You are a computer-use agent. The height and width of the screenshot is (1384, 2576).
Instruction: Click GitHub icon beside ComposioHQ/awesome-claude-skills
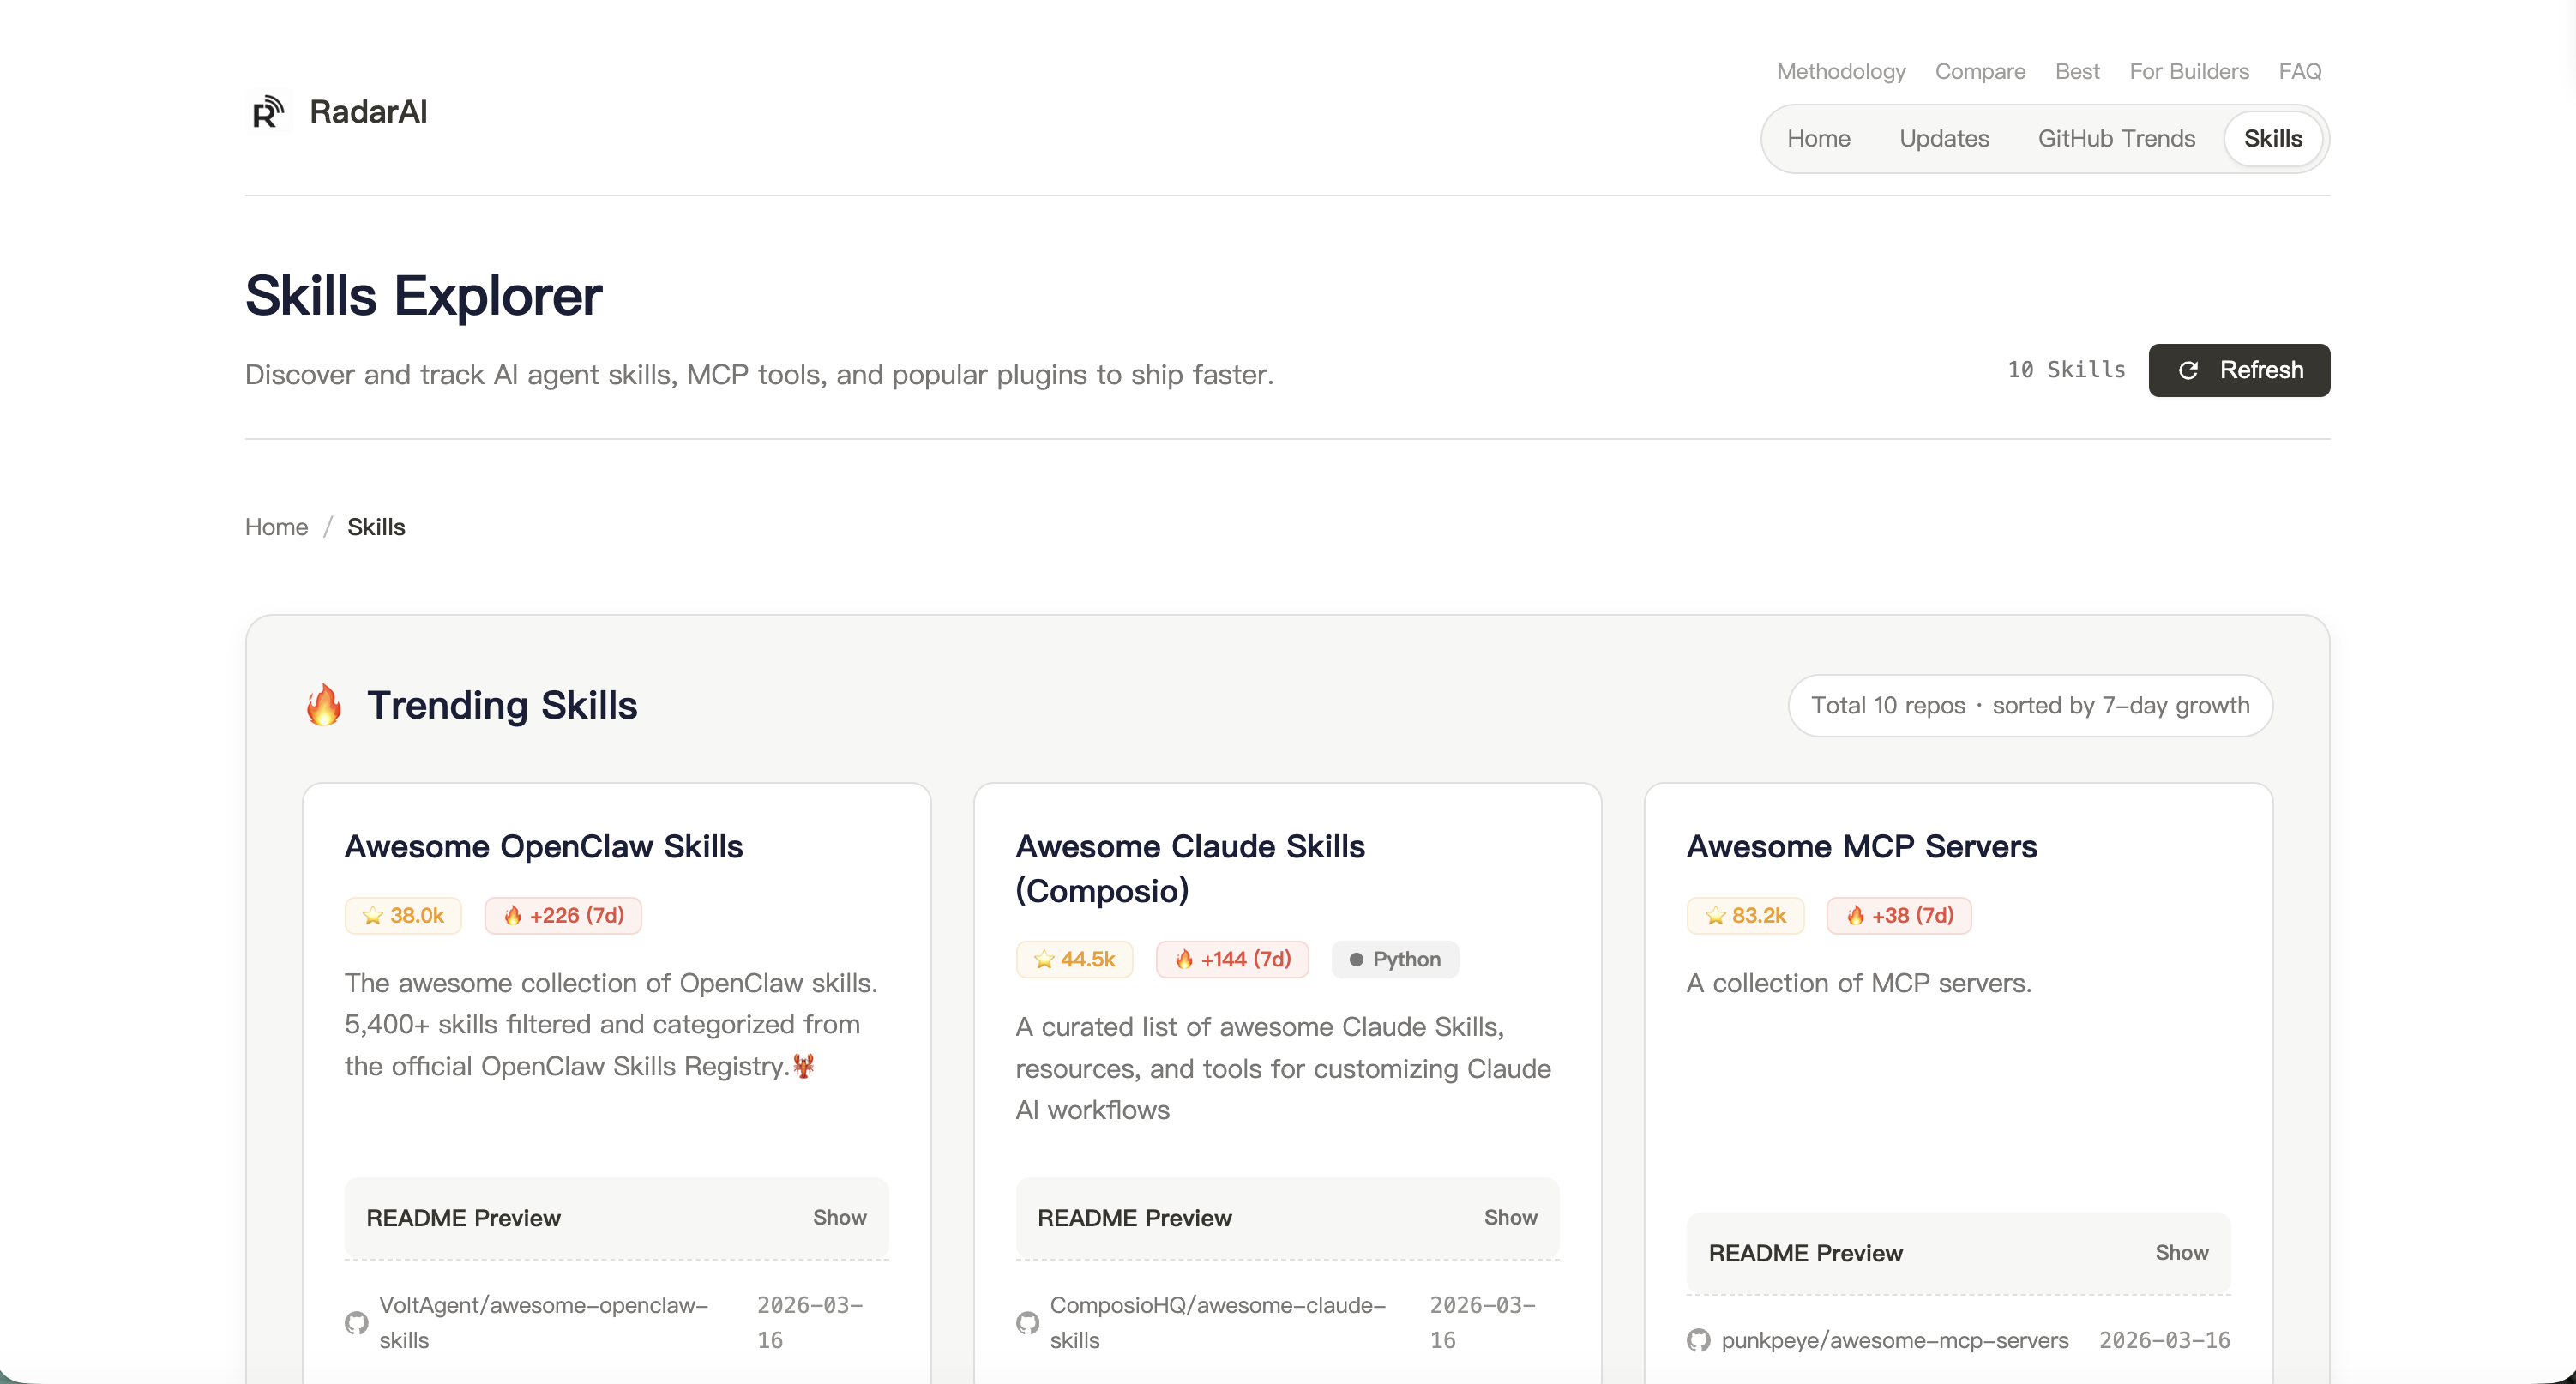(1027, 1322)
